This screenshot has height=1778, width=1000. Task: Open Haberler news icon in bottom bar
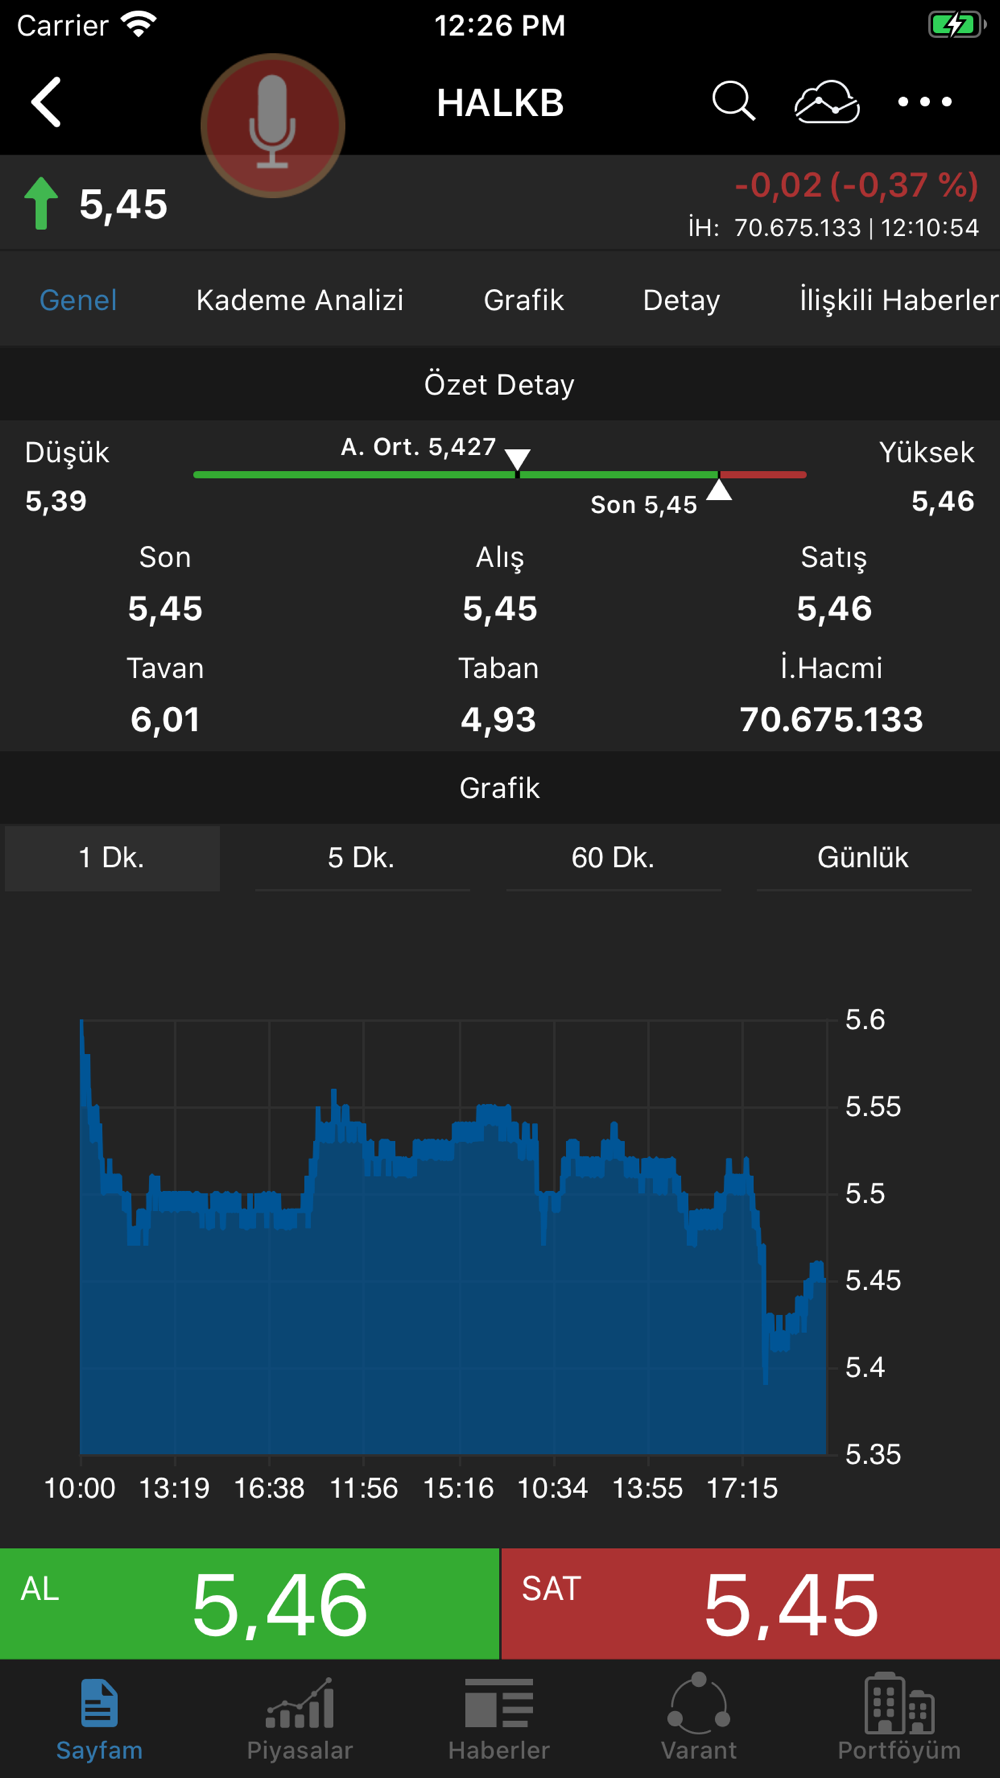click(x=499, y=1703)
